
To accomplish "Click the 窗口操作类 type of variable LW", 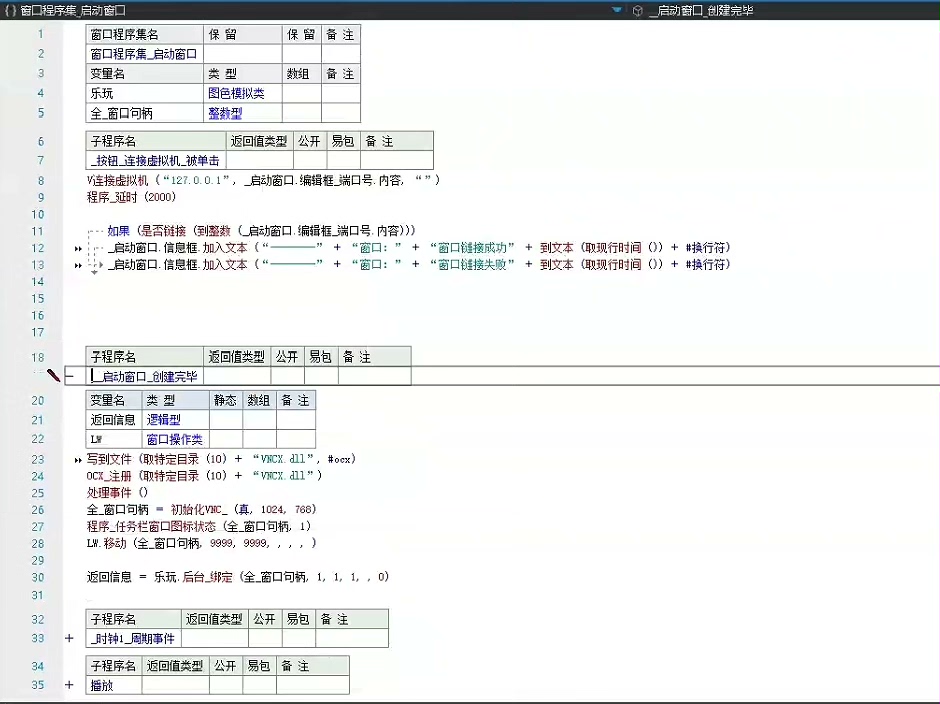I will pyautogui.click(x=174, y=439).
